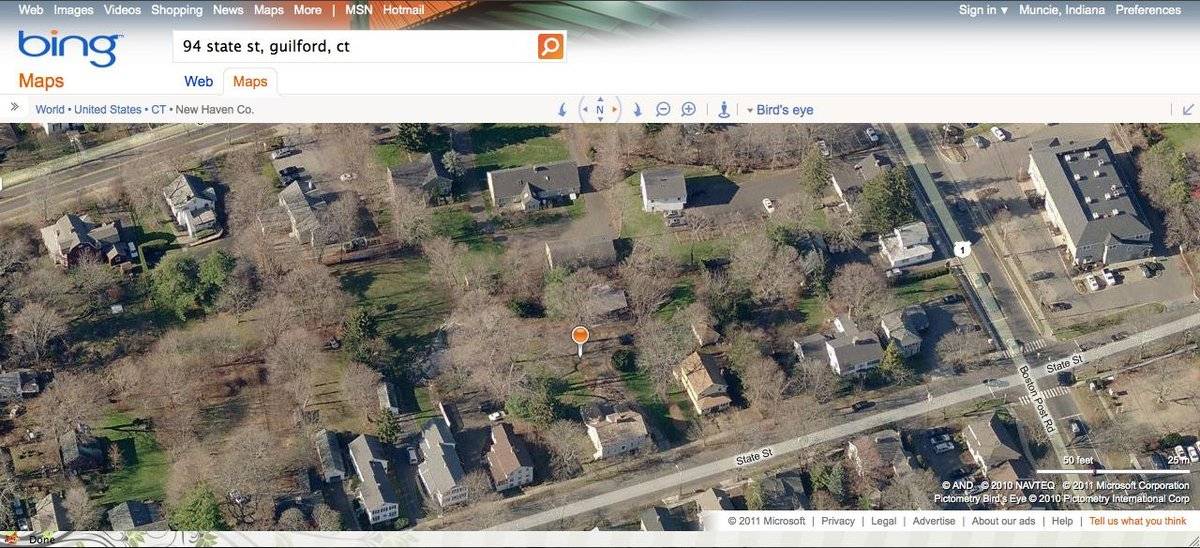Open the Preferences link

coord(1148,10)
